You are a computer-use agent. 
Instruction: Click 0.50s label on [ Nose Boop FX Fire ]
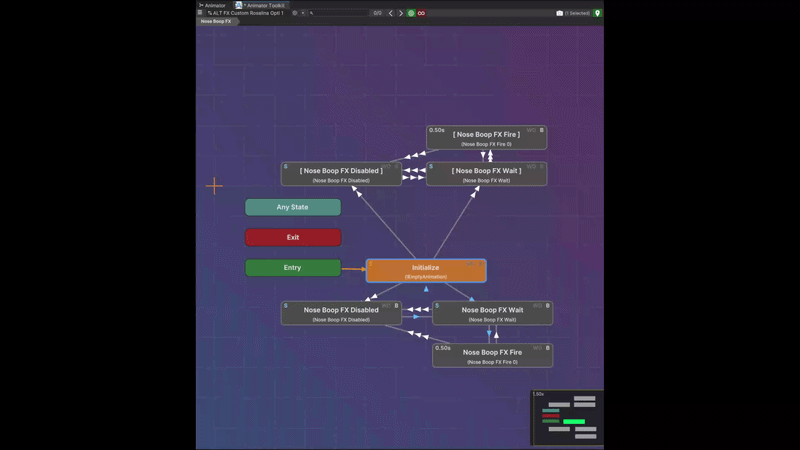click(437, 130)
